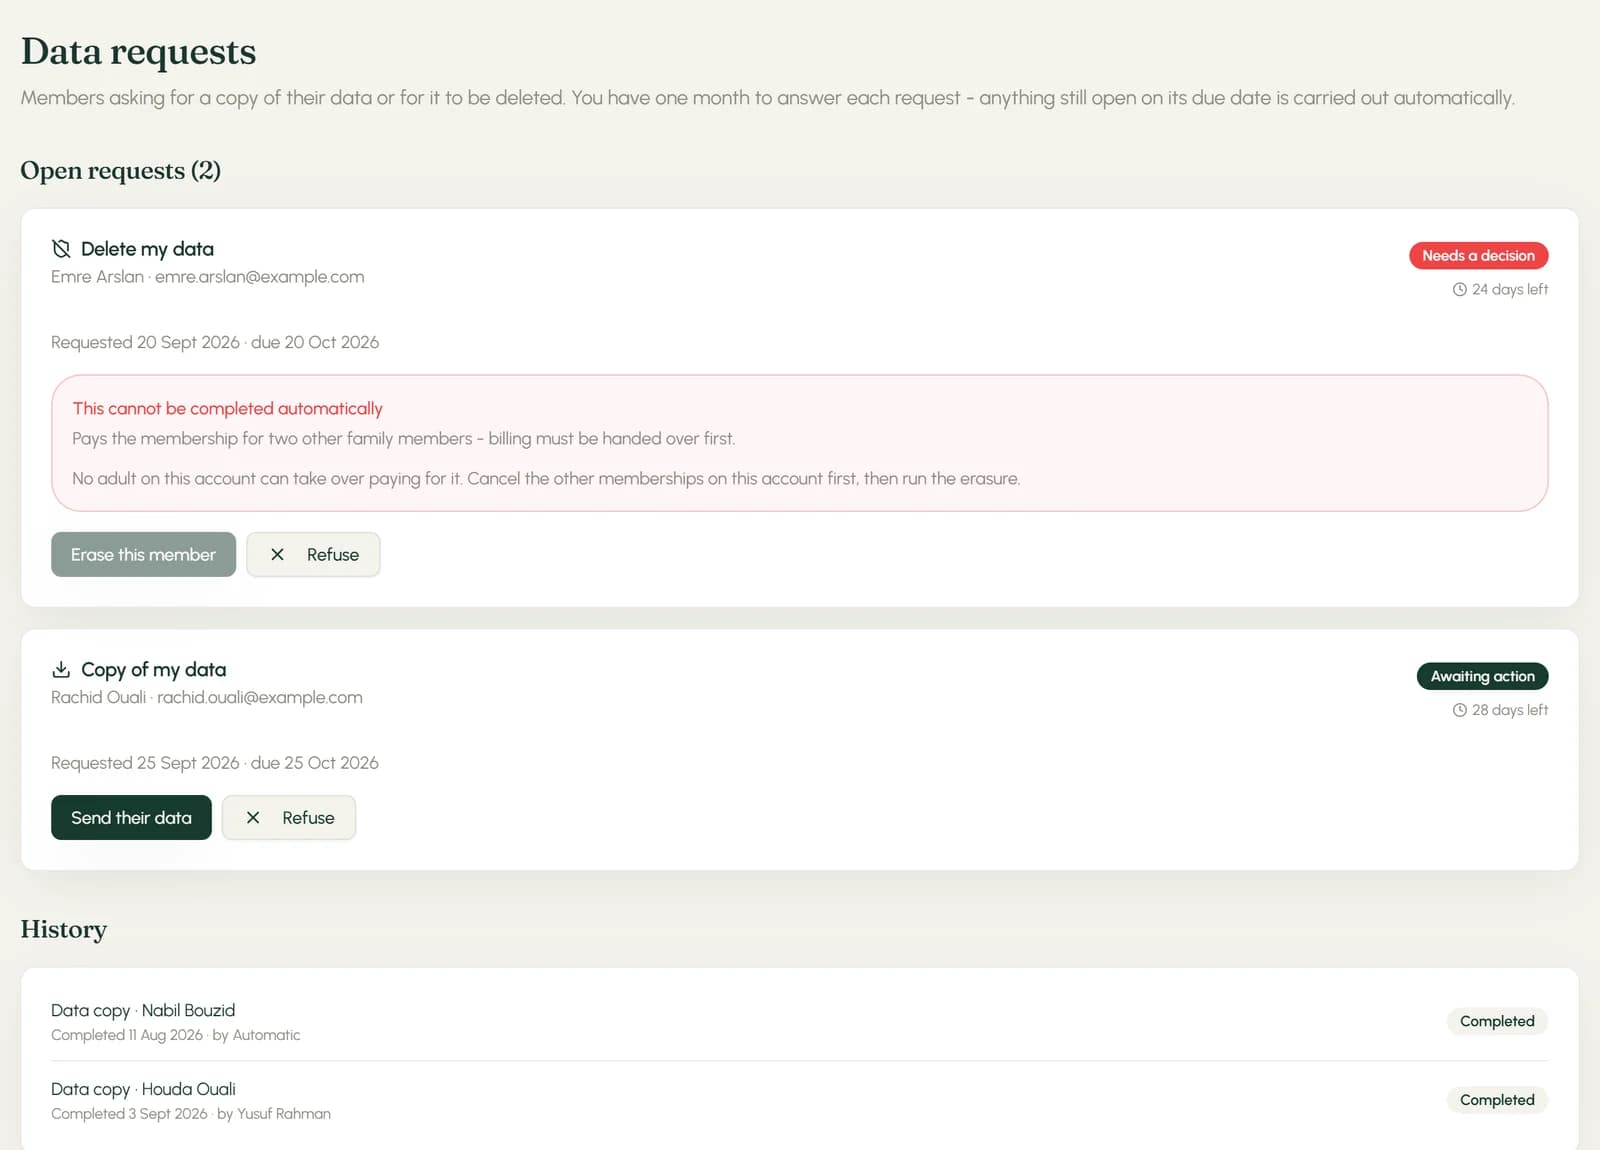Click the Needs a decision badge

1478,256
